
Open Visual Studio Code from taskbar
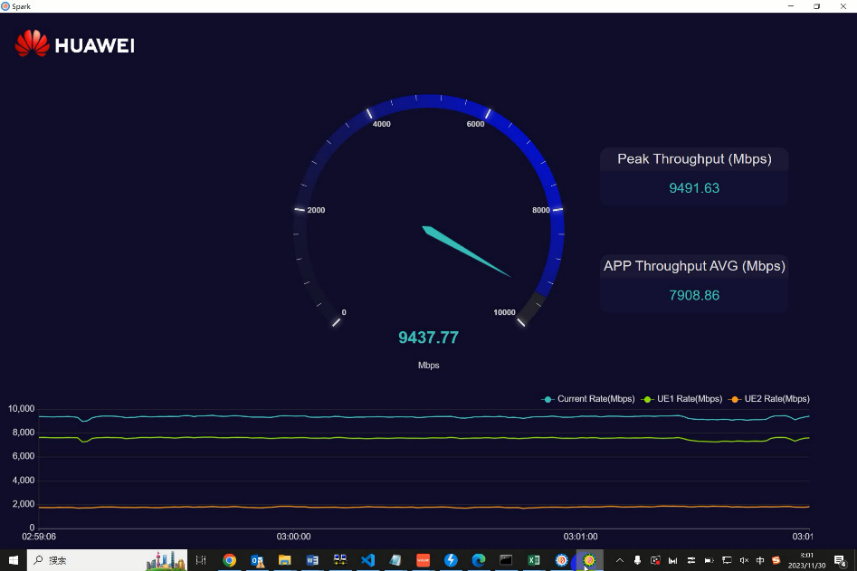[x=368, y=560]
